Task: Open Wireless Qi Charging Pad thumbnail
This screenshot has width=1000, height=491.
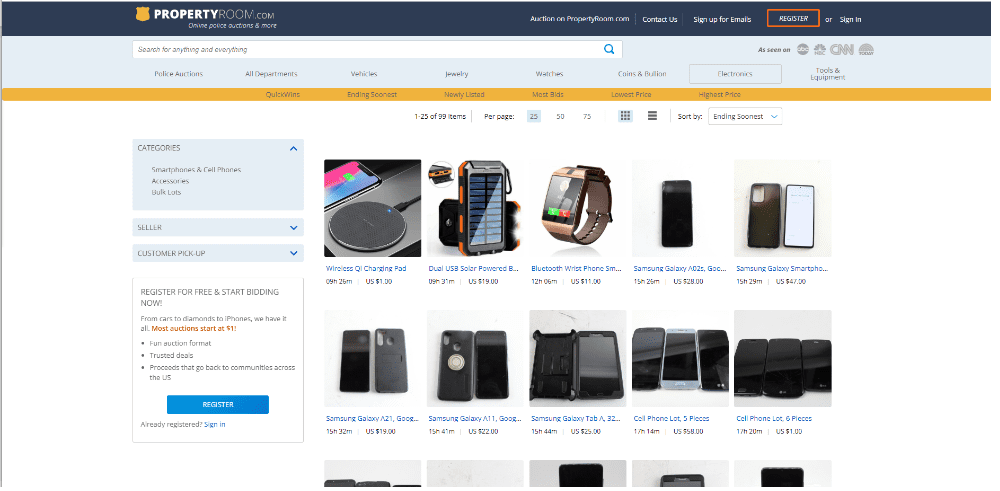Action: coord(372,208)
